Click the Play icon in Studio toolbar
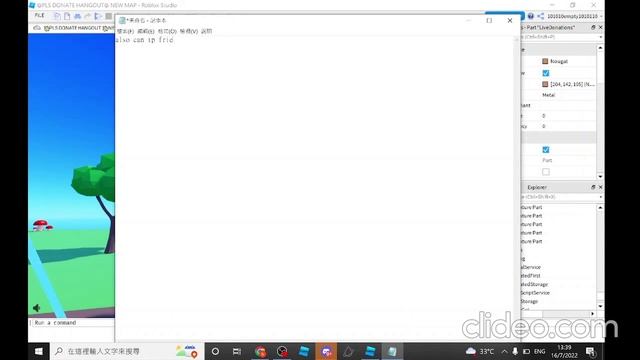Image resolution: width=640 pixels, height=360 pixels. click(x=98, y=16)
